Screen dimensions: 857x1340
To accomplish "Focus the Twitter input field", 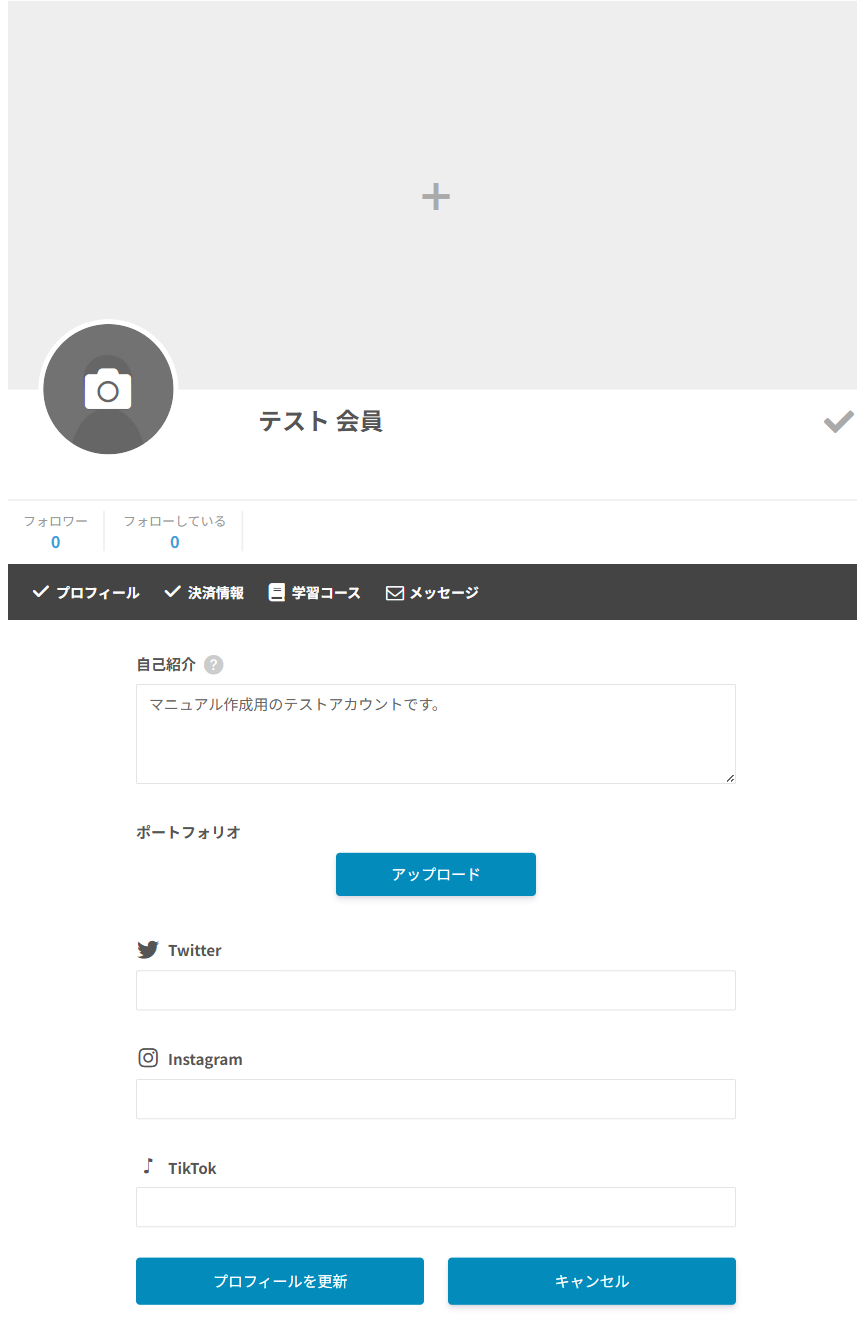I will [436, 990].
